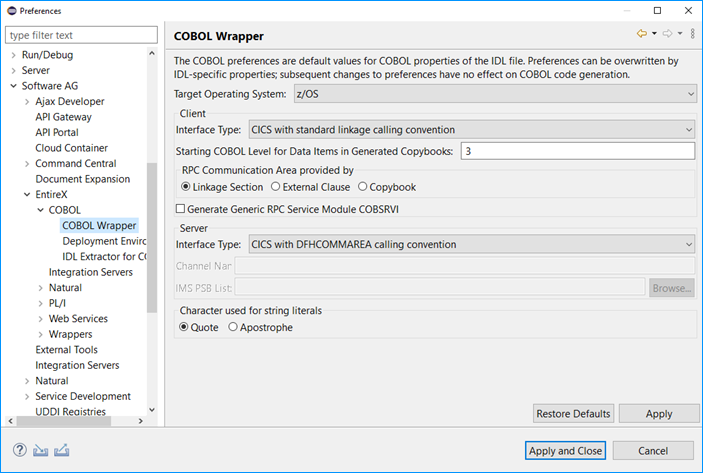Select IDL Extractor for COBOL item
Viewport: 703px width, 473px height.
(x=104, y=256)
